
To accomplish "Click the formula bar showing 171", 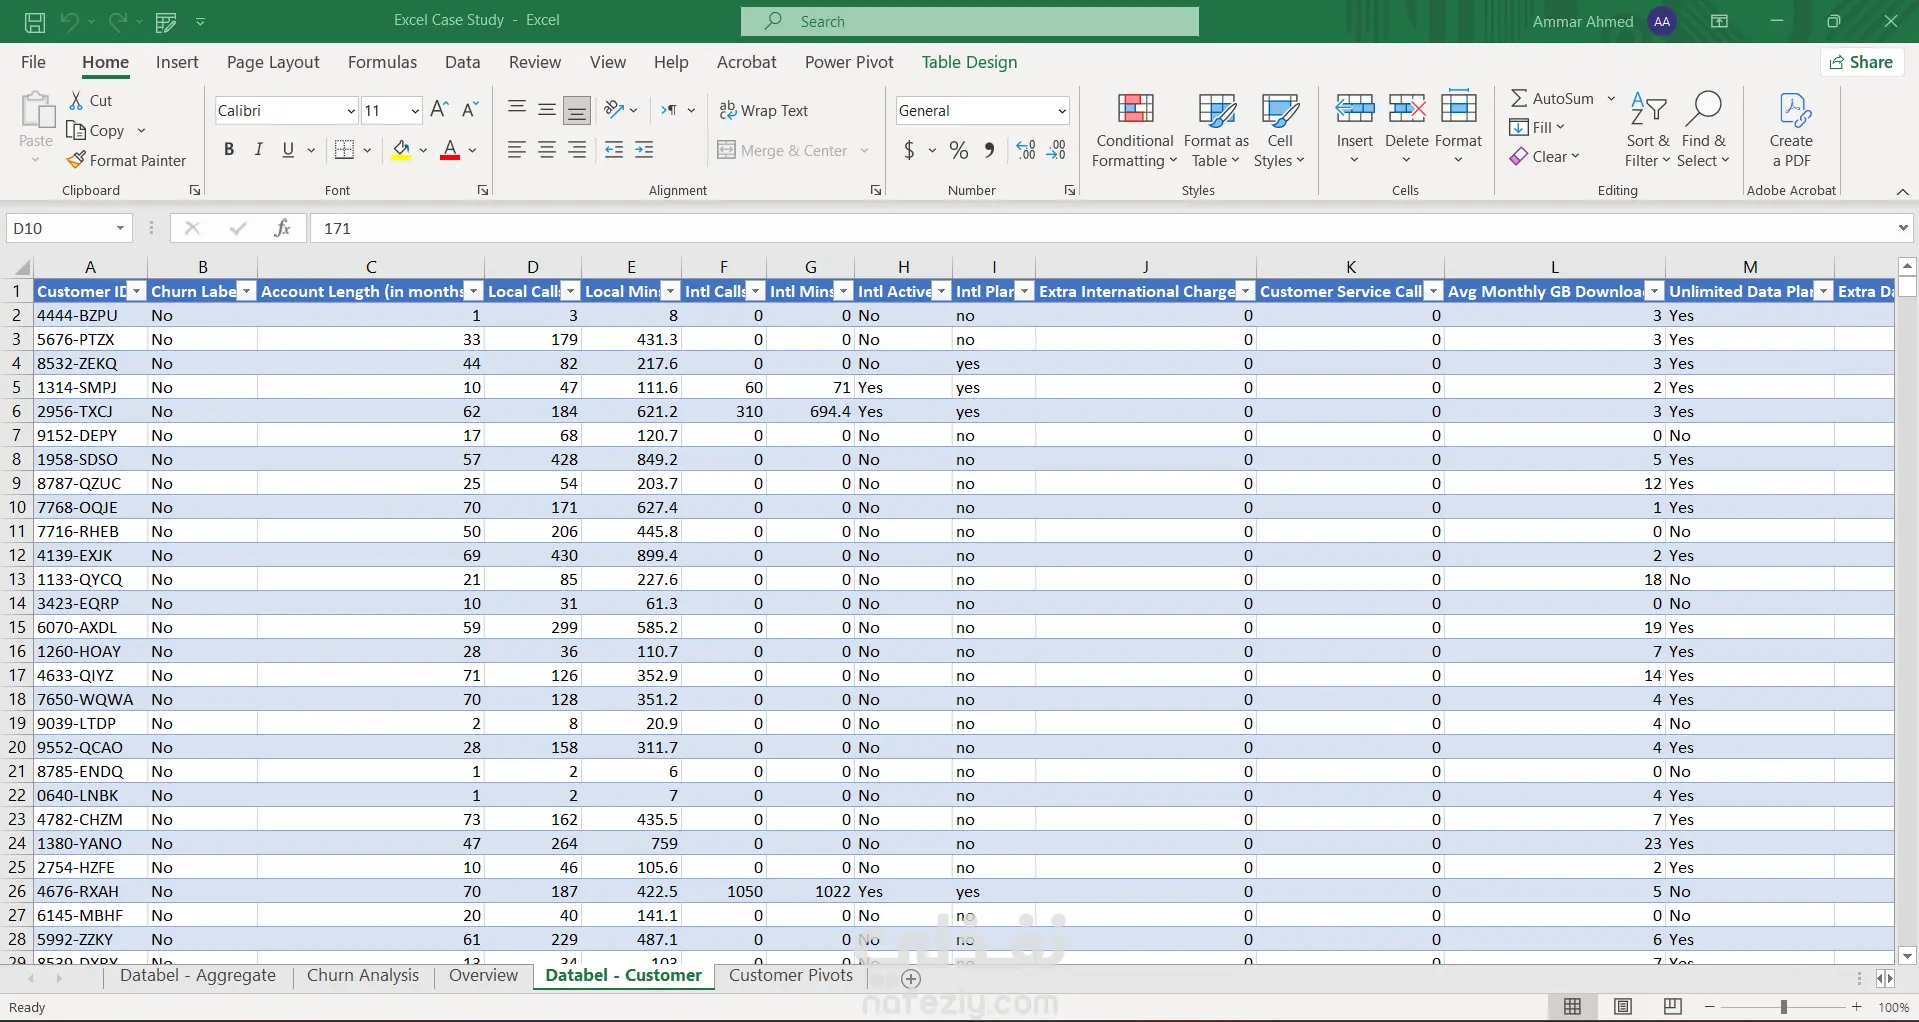I will pos(1100,228).
